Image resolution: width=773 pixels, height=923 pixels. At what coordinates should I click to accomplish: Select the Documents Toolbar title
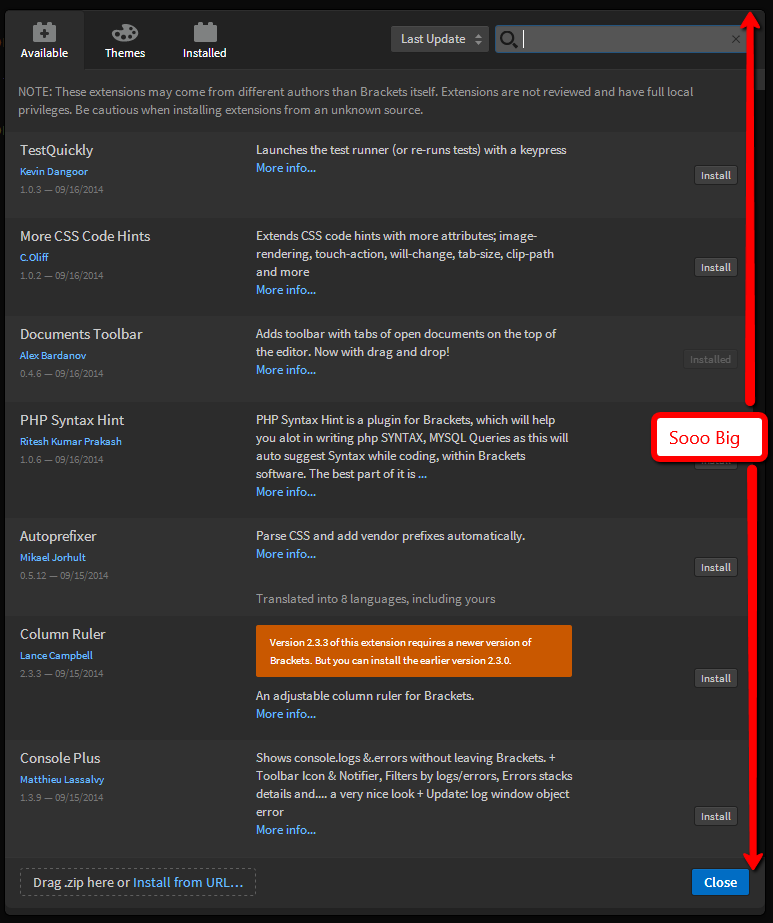81,334
